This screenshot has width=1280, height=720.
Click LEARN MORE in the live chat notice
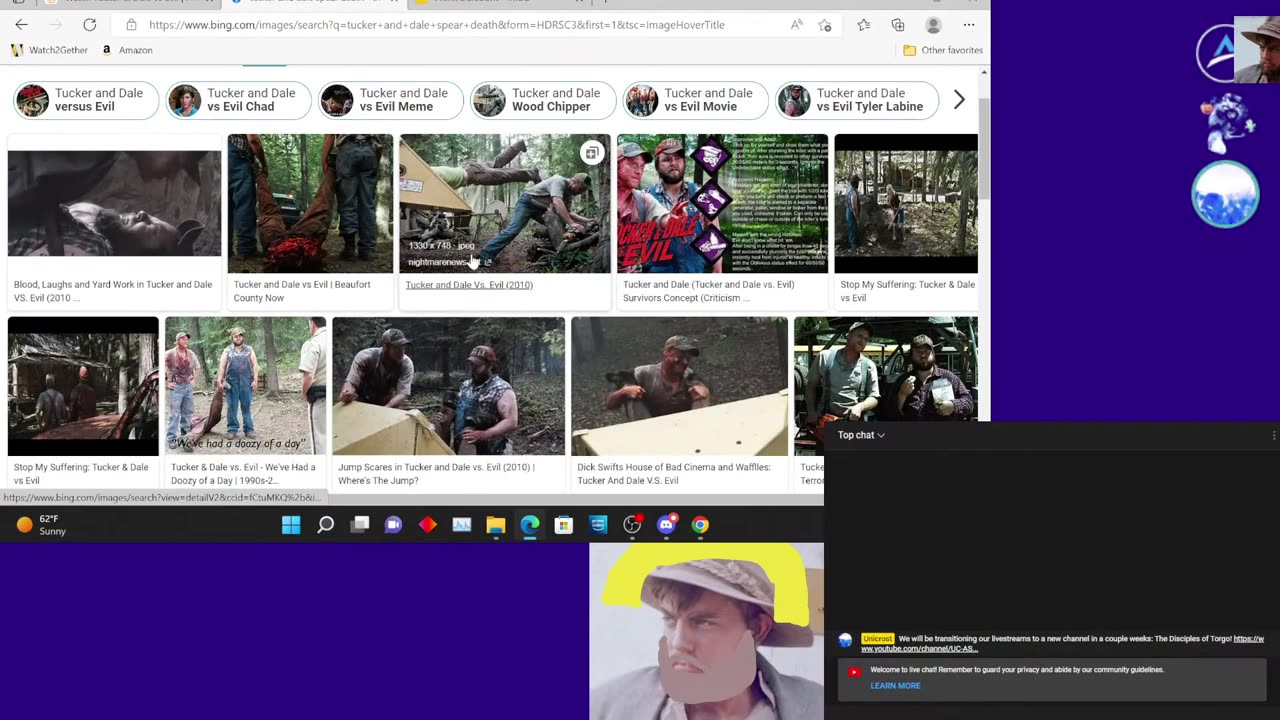click(895, 686)
